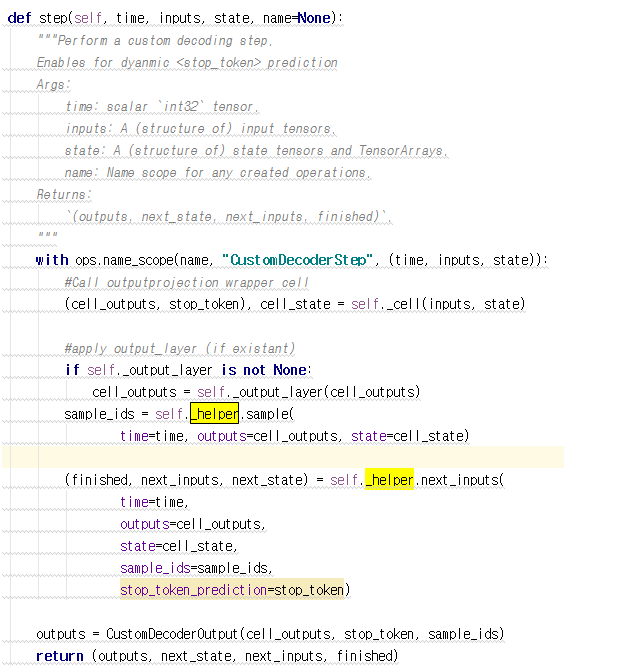The height and width of the screenshot is (669, 636).
Task: Click '(finished, next_inputs, next_state)' tuple assignment
Action: pyautogui.click(x=186, y=480)
